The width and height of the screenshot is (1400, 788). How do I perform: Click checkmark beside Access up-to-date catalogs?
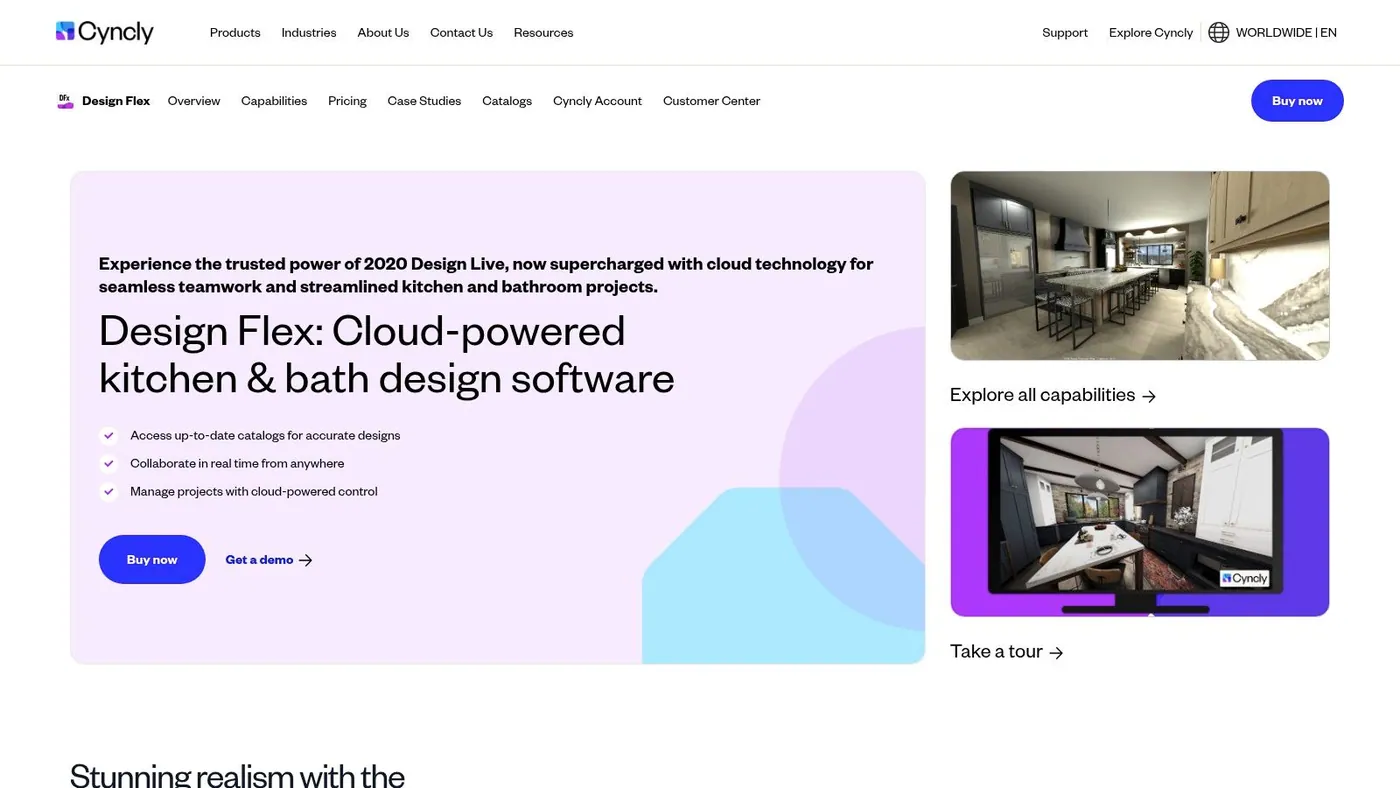[109, 436]
